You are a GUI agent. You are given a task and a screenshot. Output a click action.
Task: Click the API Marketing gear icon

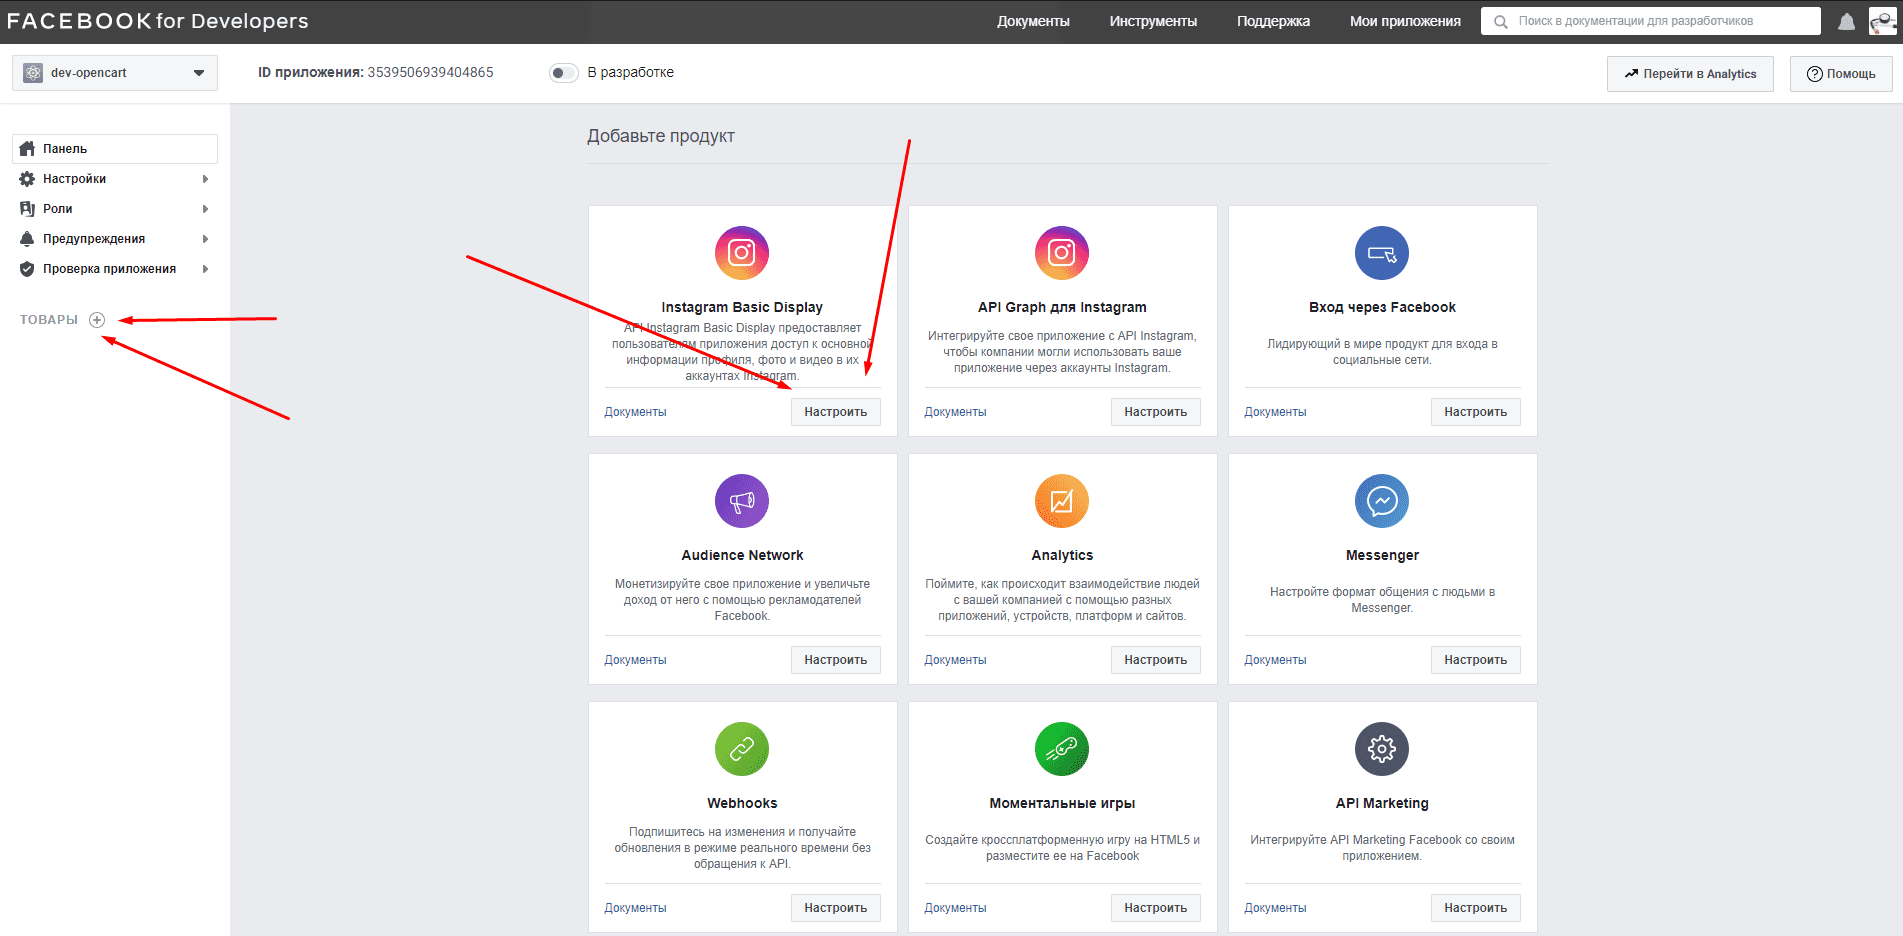pos(1381,749)
